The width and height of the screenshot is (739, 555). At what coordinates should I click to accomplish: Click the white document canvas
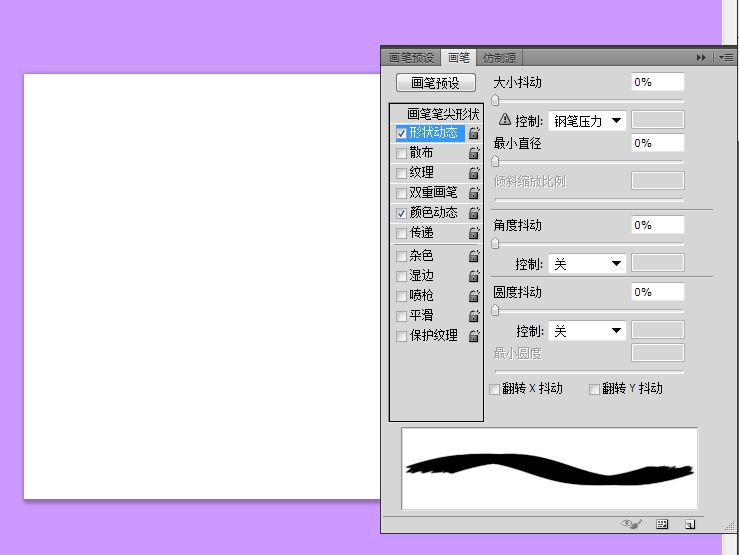pos(202,286)
